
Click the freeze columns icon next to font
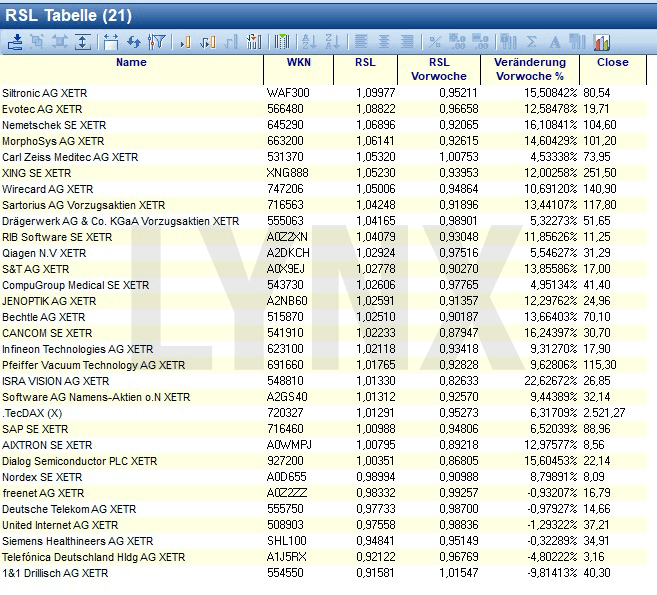click(x=577, y=42)
